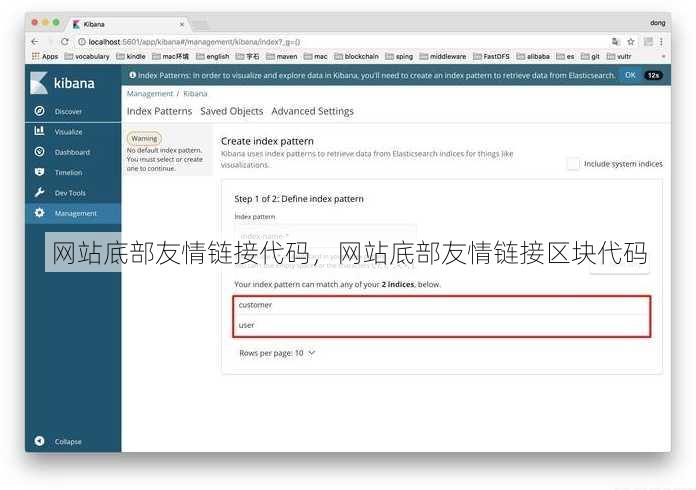The height and width of the screenshot is (490, 696).
Task: Click the dong profile button
Action: 657,23
